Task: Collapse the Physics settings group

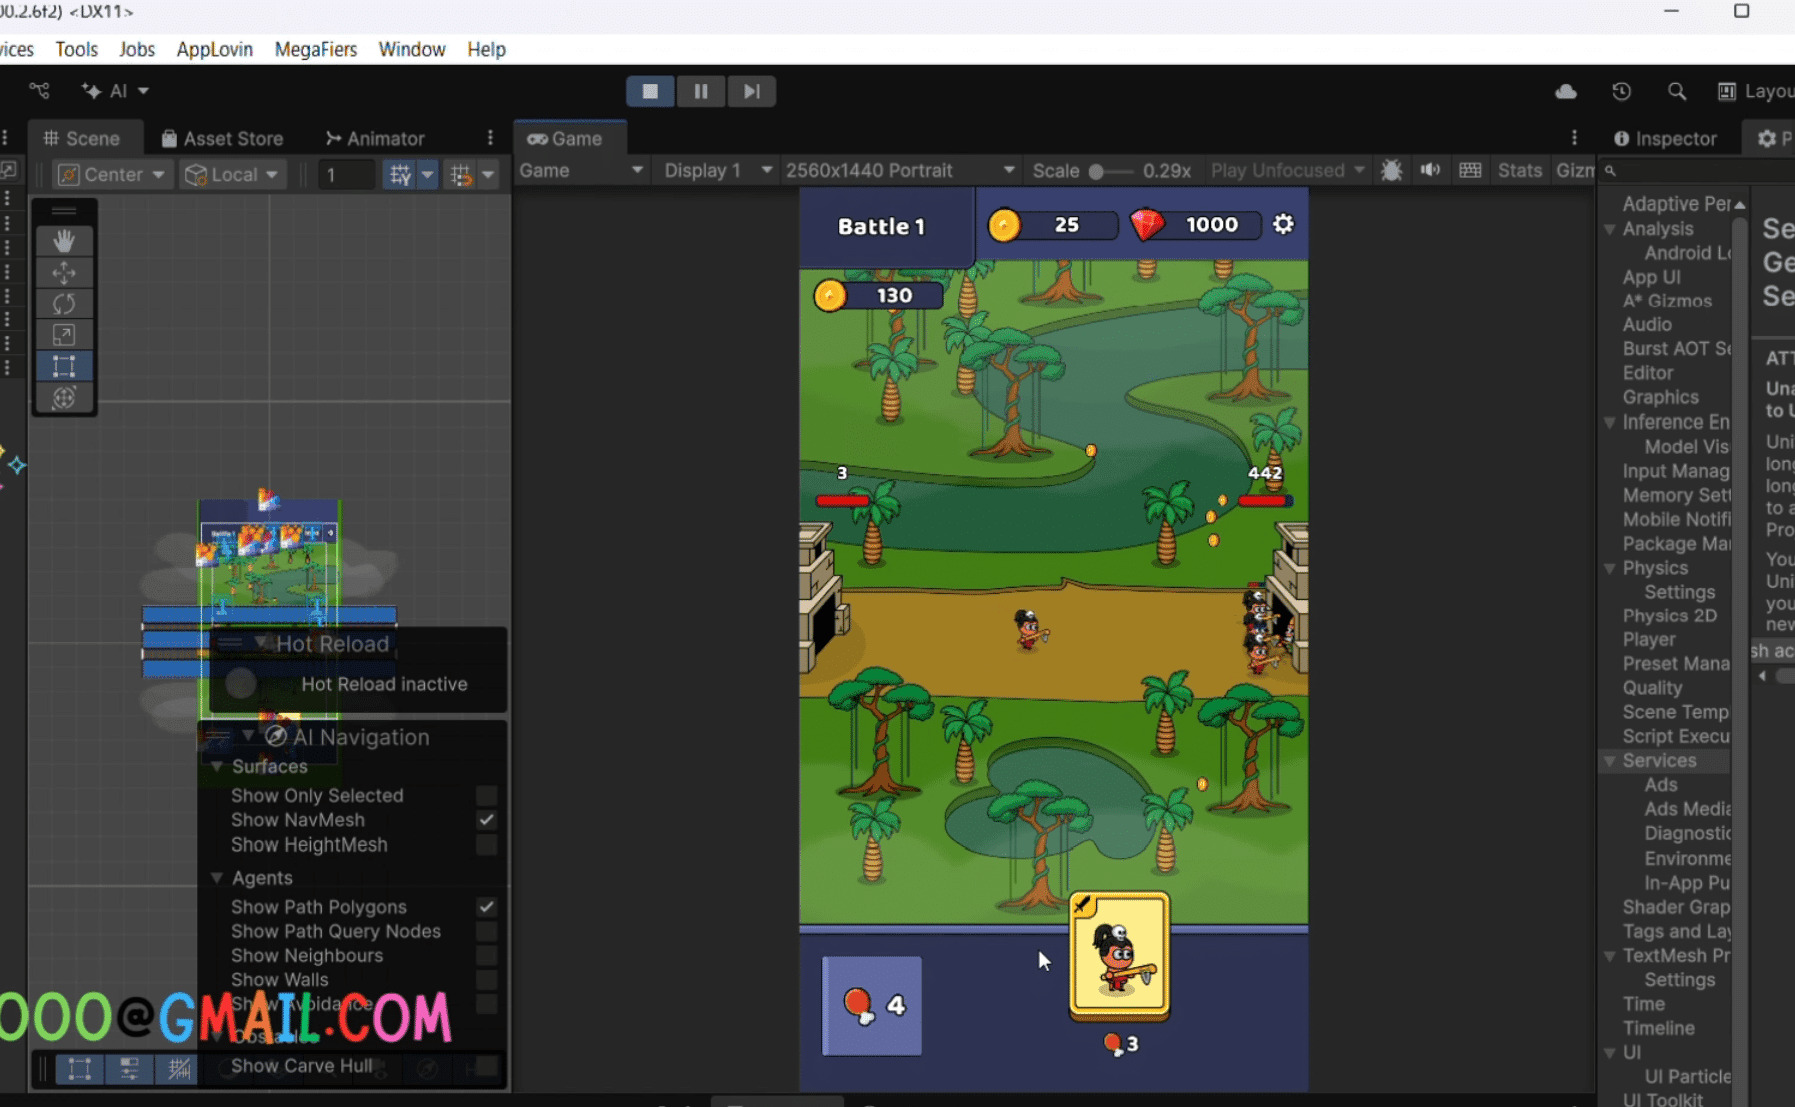Action: (1610, 568)
